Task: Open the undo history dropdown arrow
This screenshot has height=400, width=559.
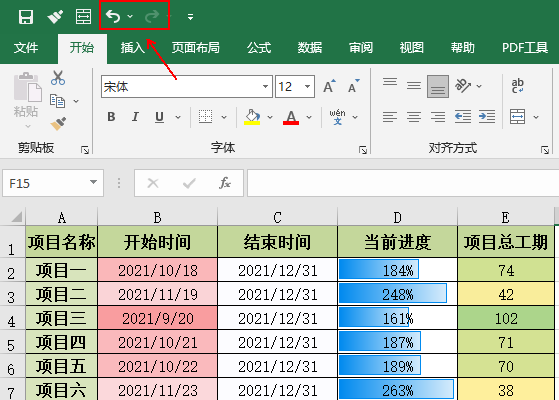Action: (130, 16)
